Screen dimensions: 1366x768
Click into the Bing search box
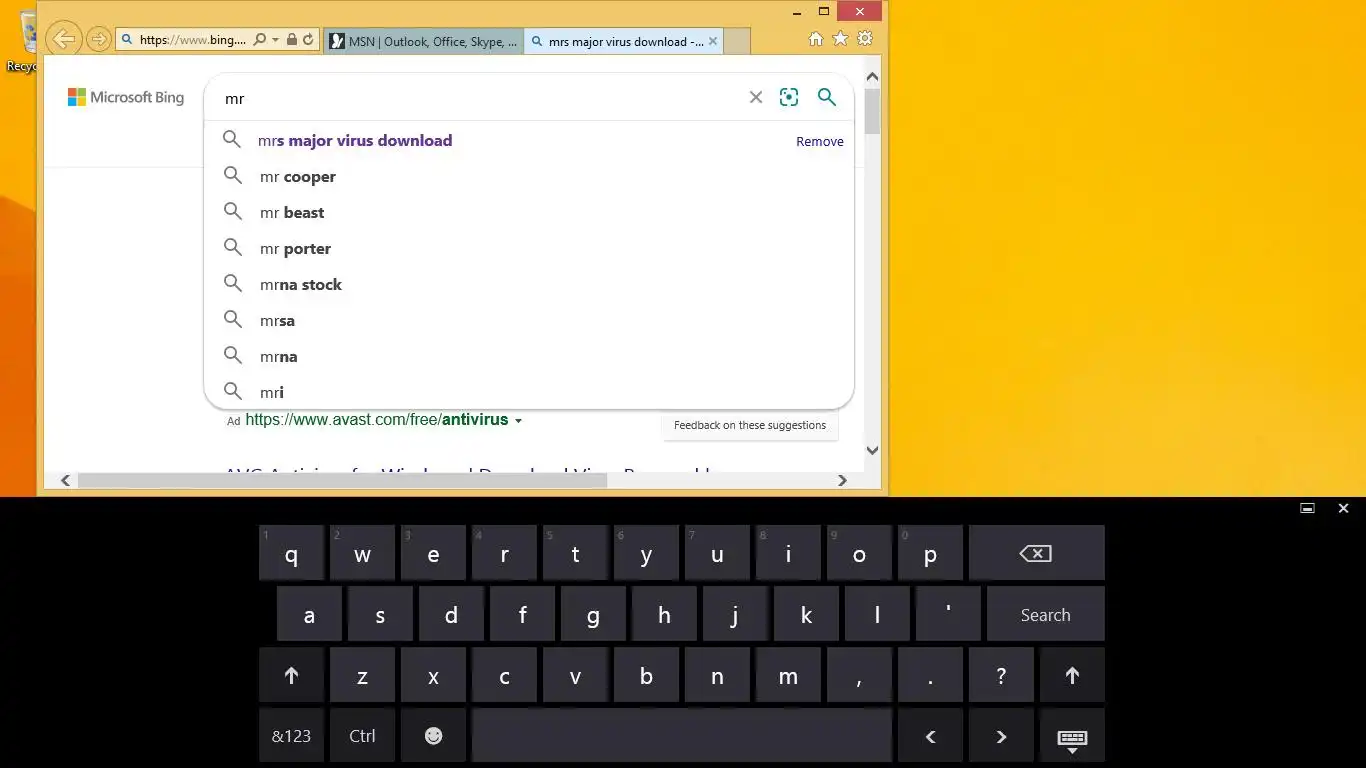pos(480,98)
